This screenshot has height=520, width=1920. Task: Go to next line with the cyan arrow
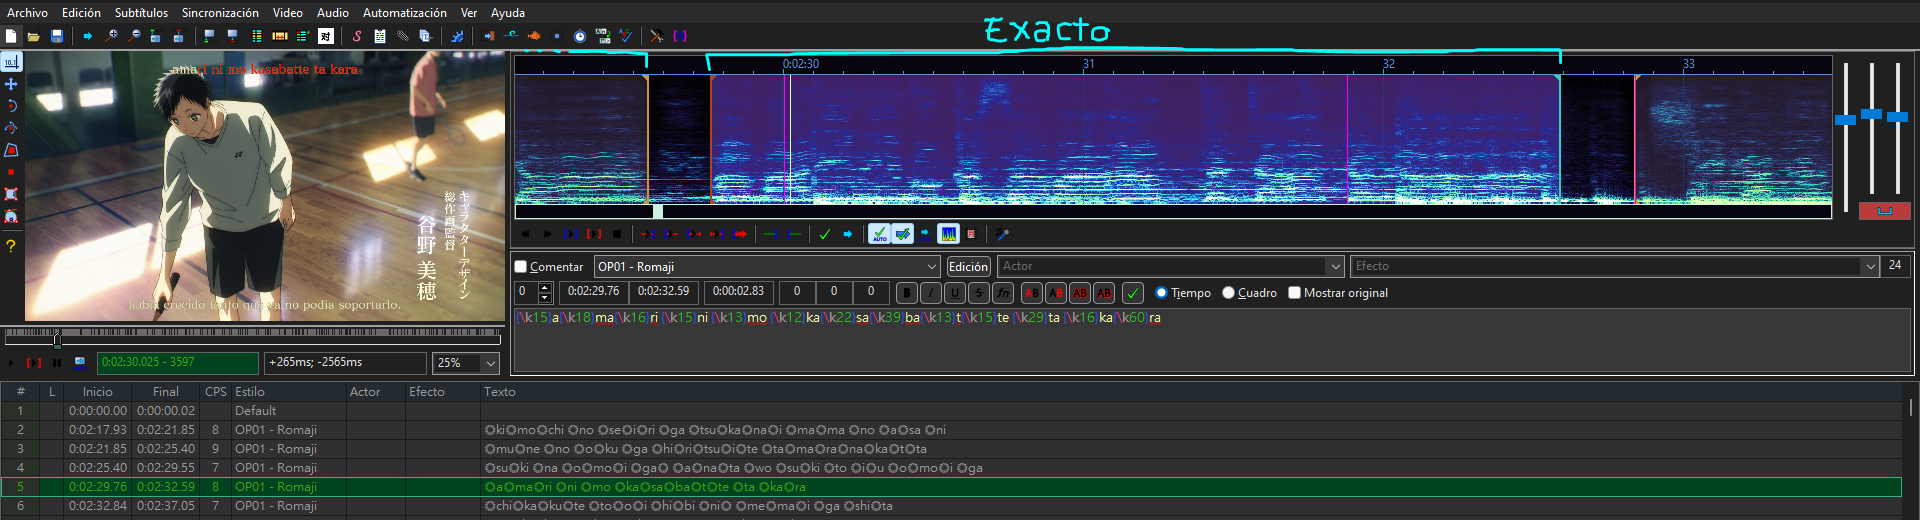point(847,234)
